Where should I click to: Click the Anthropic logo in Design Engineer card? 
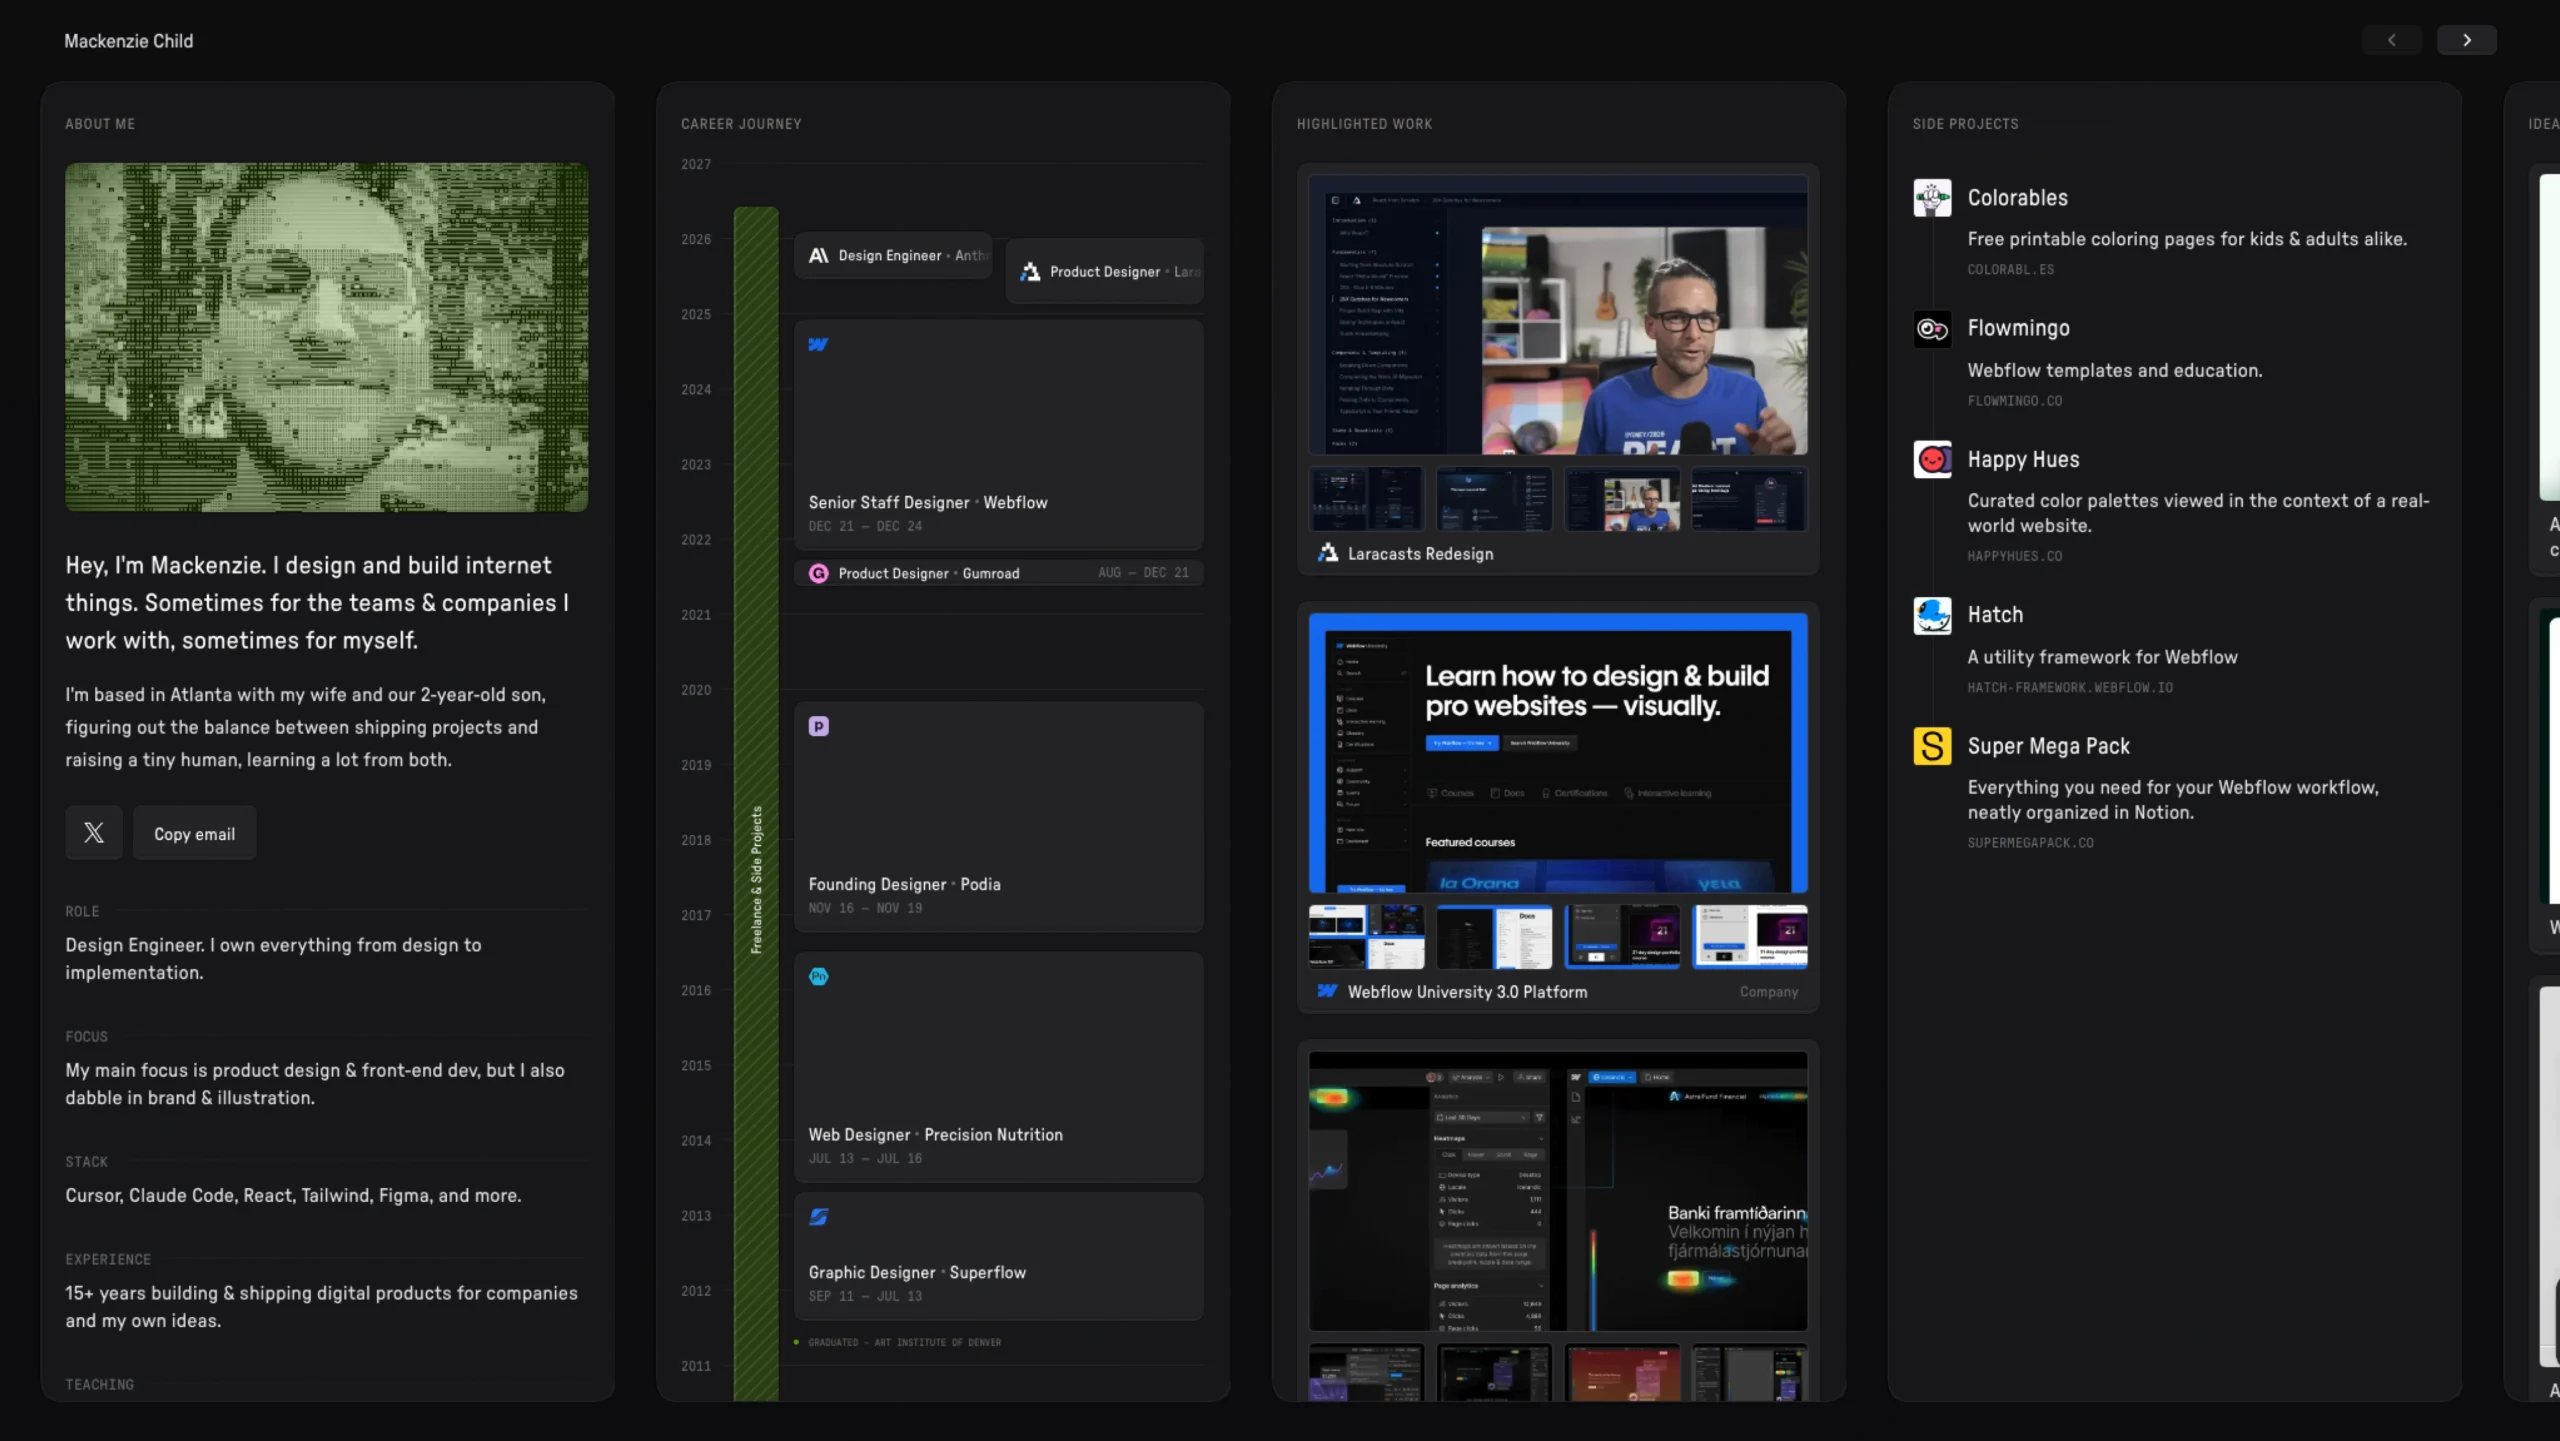click(x=818, y=255)
